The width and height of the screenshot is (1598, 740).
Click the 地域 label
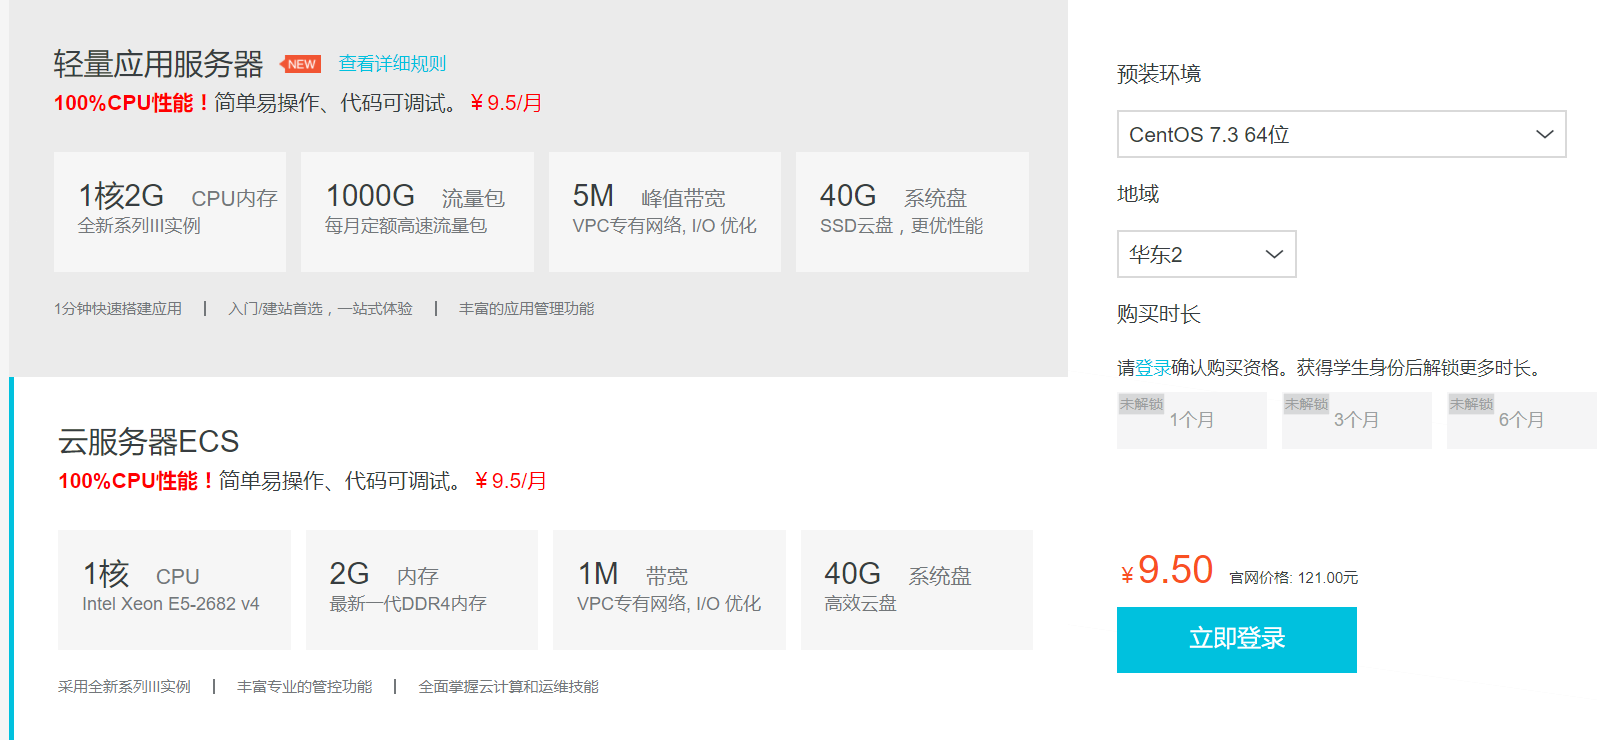(1138, 194)
